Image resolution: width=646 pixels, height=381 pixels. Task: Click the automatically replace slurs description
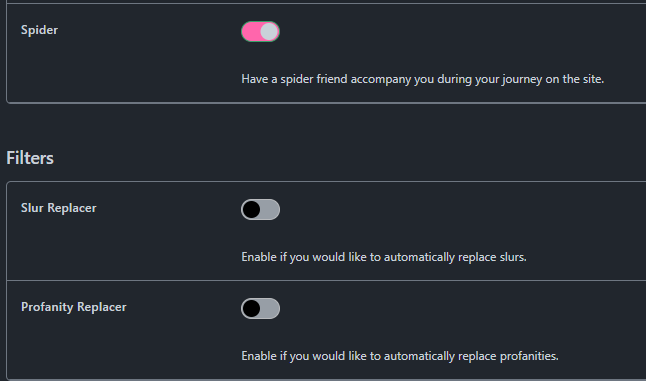click(384, 257)
